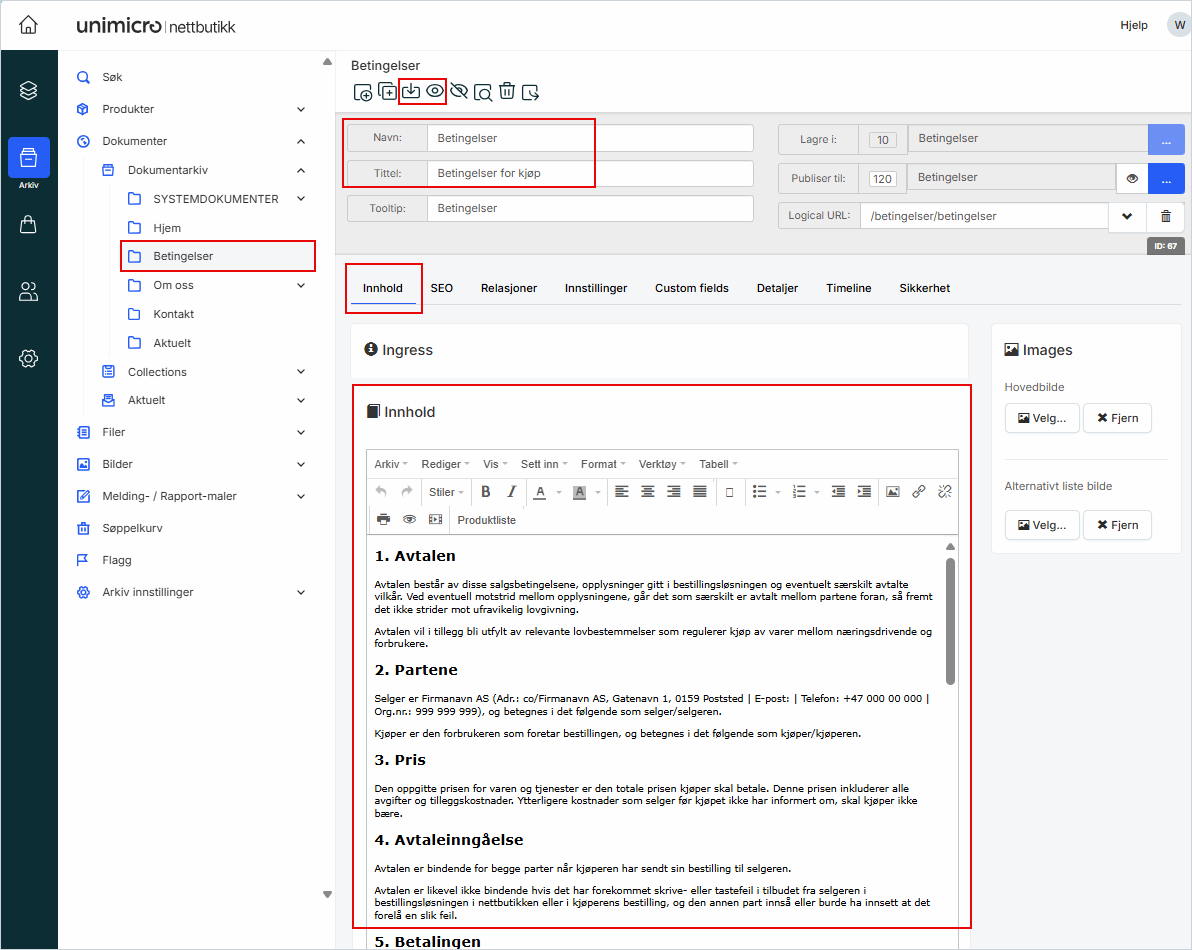The width and height of the screenshot is (1192, 950).
Task: Click the eye button next to Publiser til
Action: point(1132,178)
